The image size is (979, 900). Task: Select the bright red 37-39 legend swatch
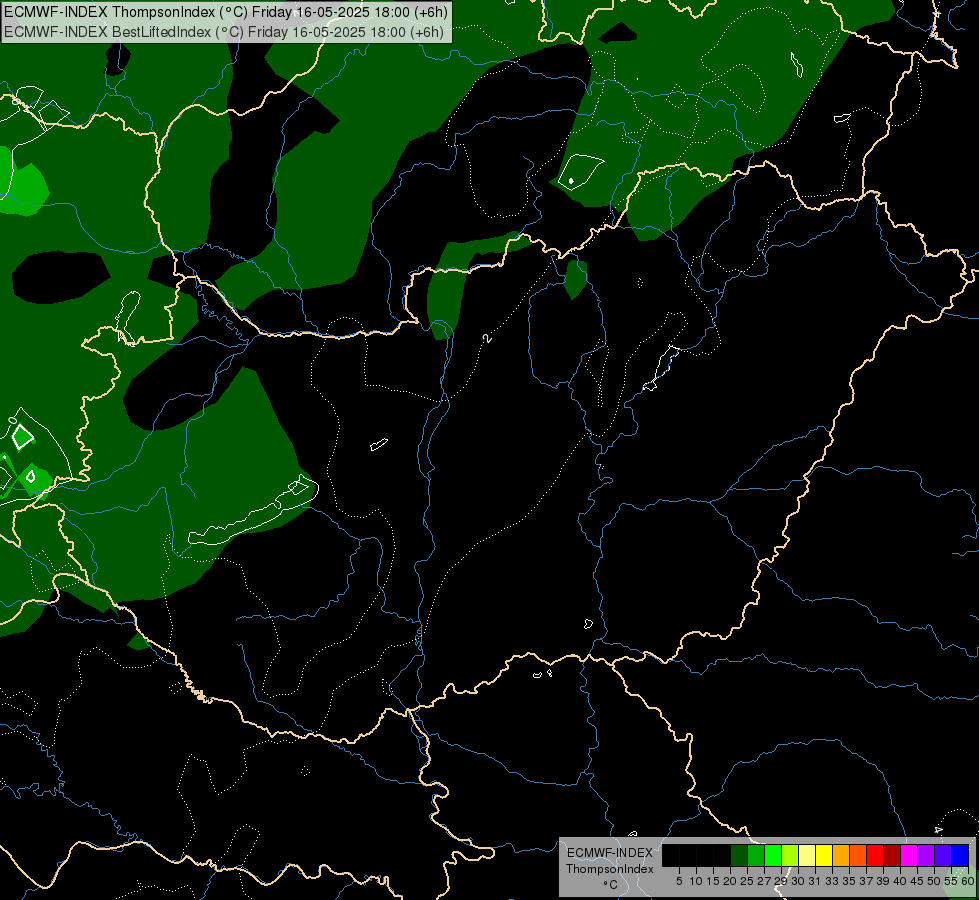coord(875,855)
